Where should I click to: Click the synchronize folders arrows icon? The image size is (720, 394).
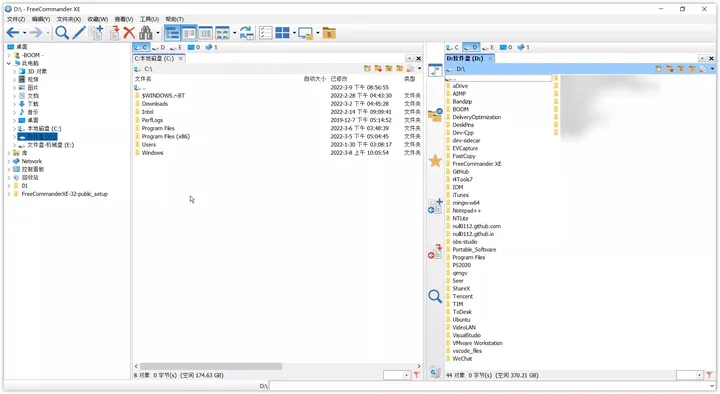(247, 33)
